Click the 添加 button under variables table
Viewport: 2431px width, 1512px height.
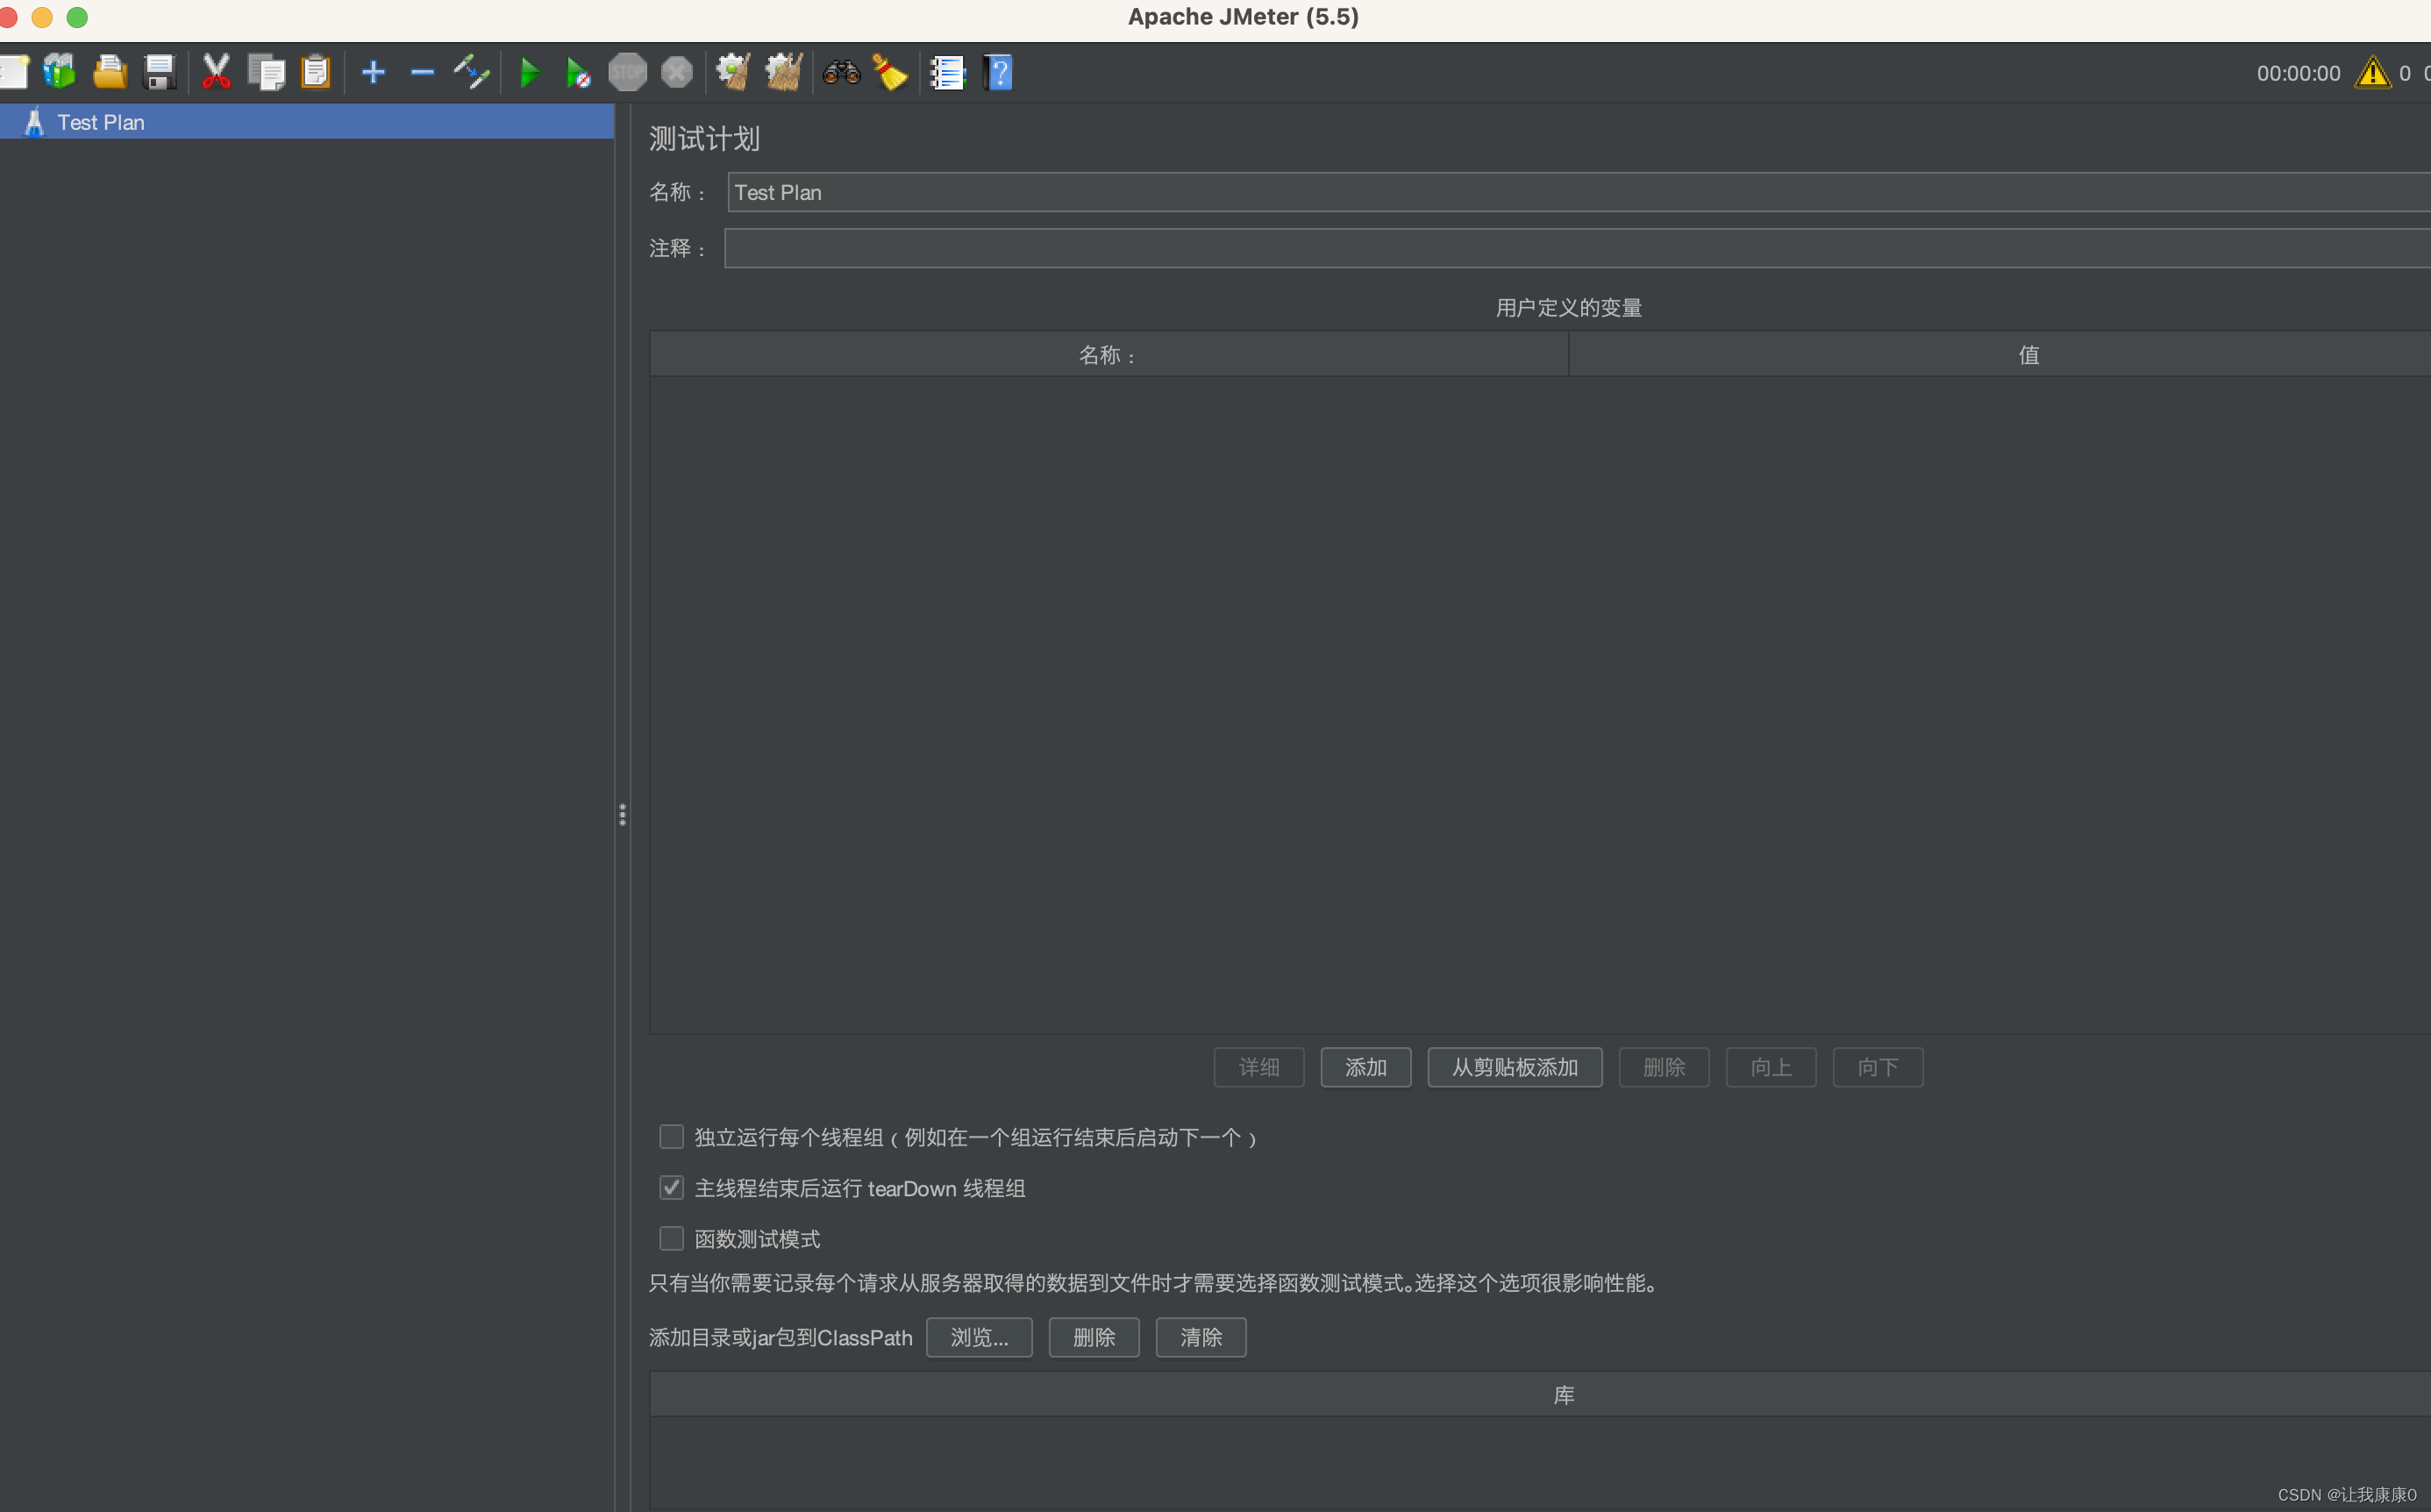pos(1366,1067)
